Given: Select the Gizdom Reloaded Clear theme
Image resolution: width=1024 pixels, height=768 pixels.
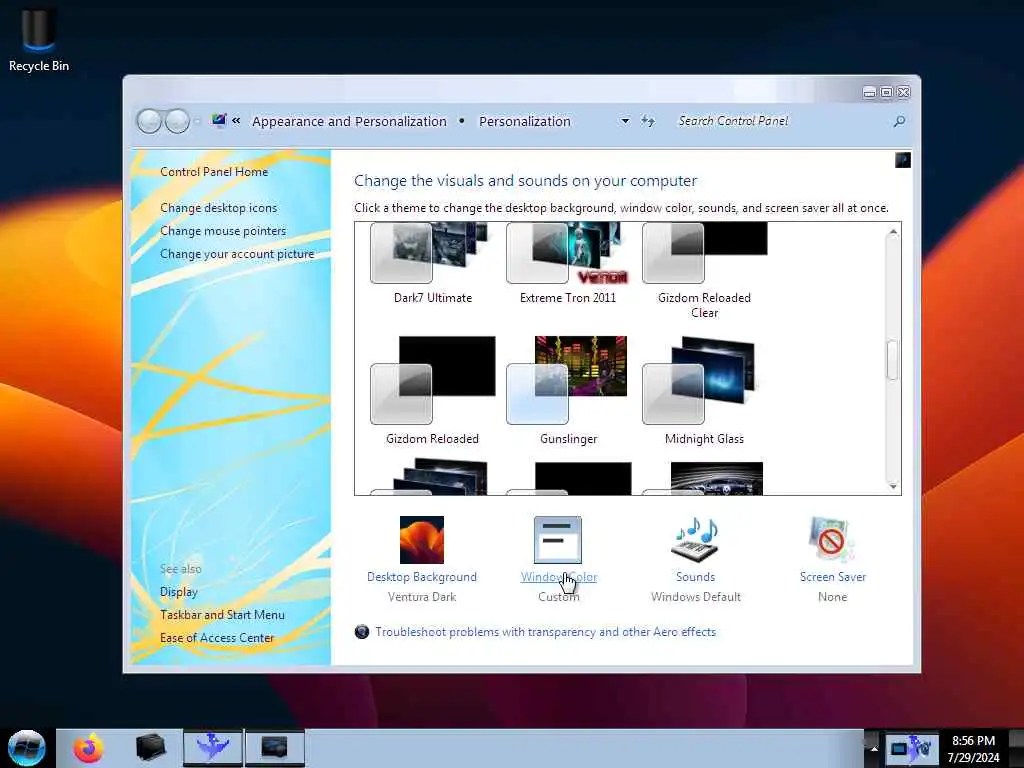Looking at the screenshot, I should pyautogui.click(x=704, y=270).
